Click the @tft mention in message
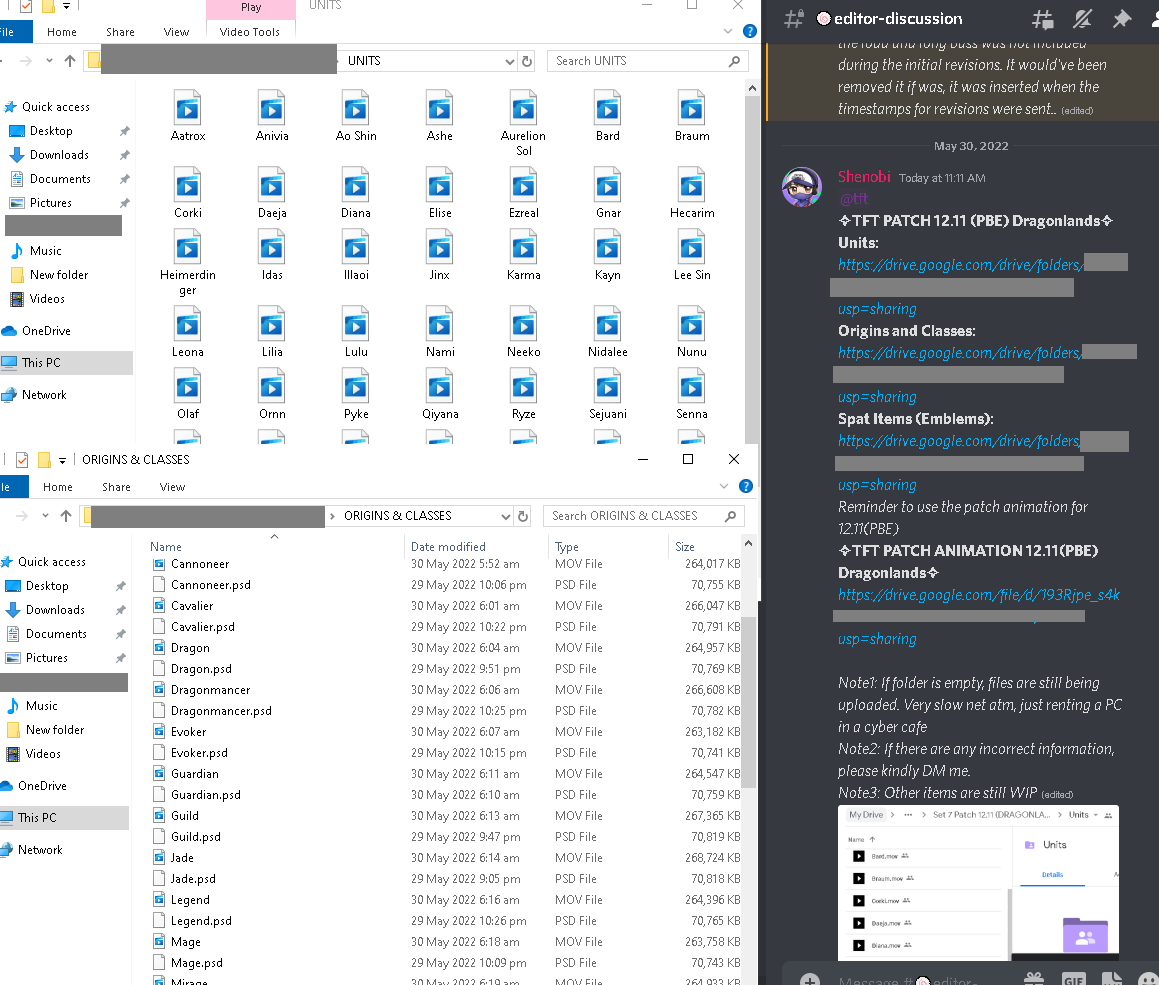Screen dimensions: 1159x985 (853, 199)
